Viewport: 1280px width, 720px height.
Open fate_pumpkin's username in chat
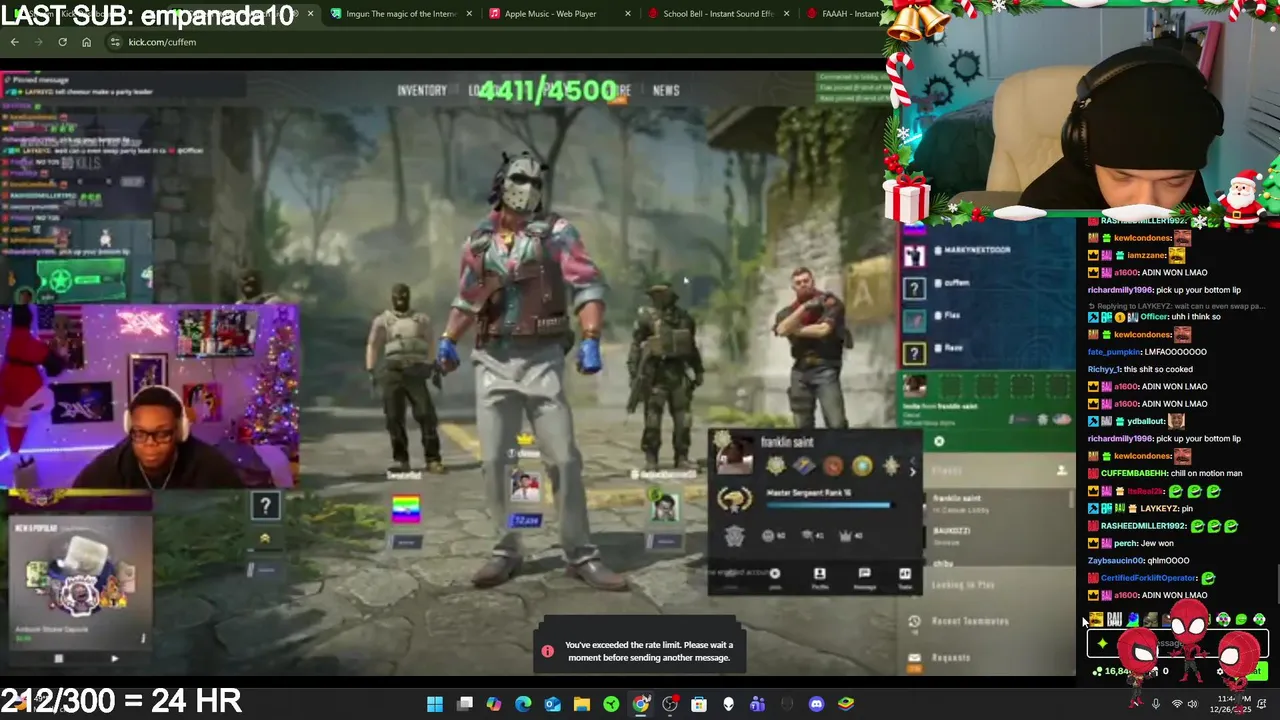point(1116,352)
